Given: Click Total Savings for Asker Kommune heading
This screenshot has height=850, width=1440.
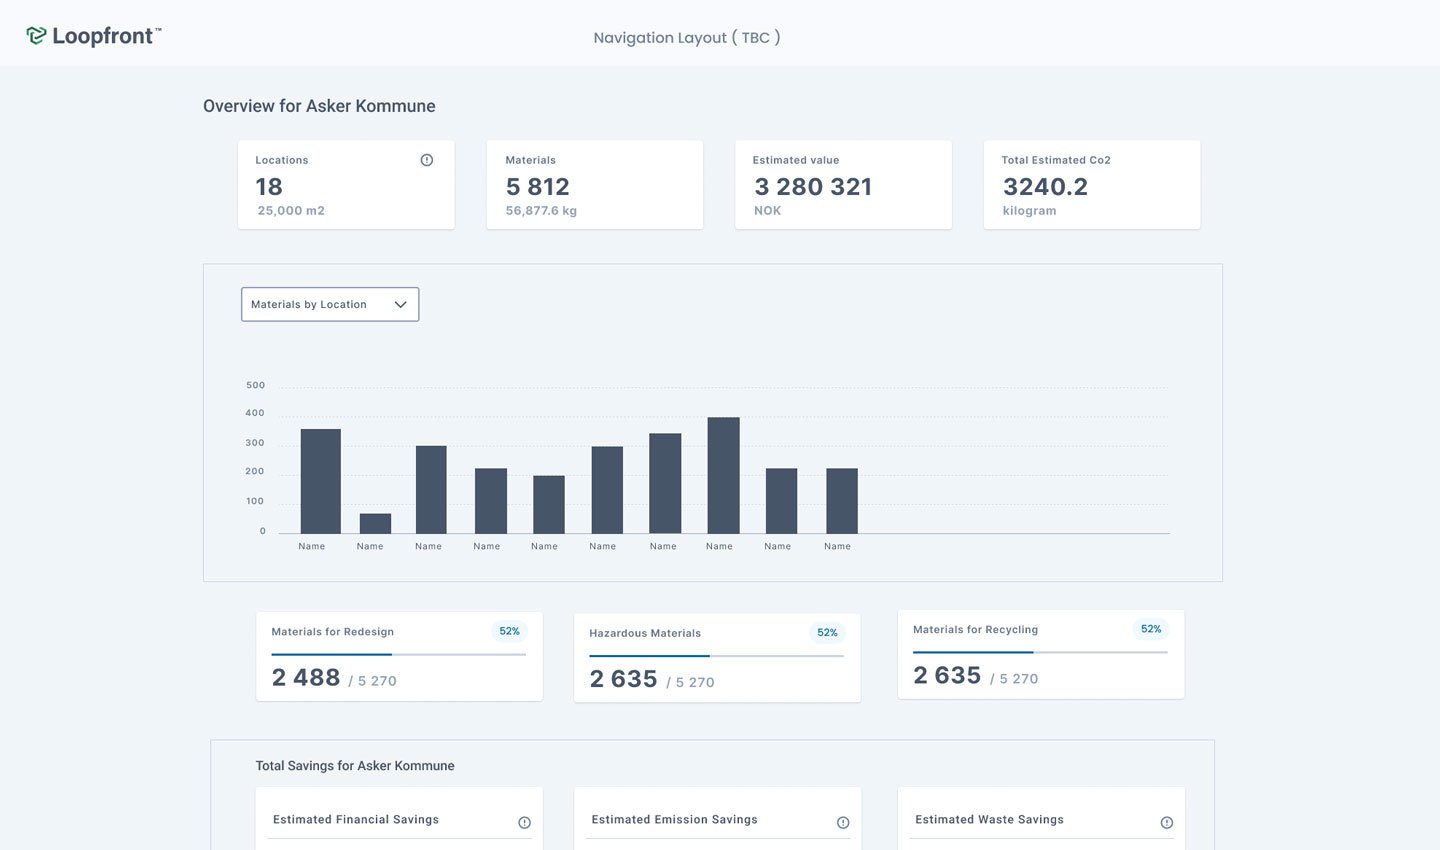Looking at the screenshot, I should click(x=355, y=766).
